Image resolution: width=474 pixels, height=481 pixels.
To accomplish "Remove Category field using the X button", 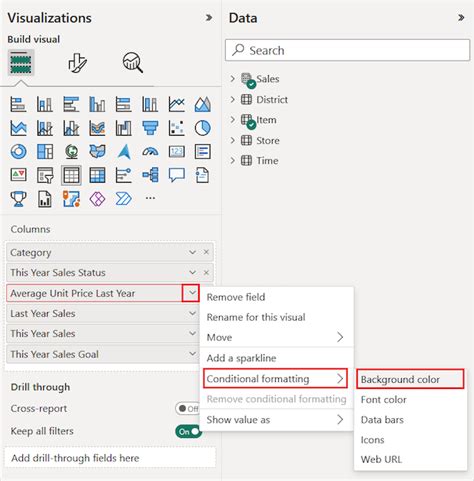I will tap(206, 252).
